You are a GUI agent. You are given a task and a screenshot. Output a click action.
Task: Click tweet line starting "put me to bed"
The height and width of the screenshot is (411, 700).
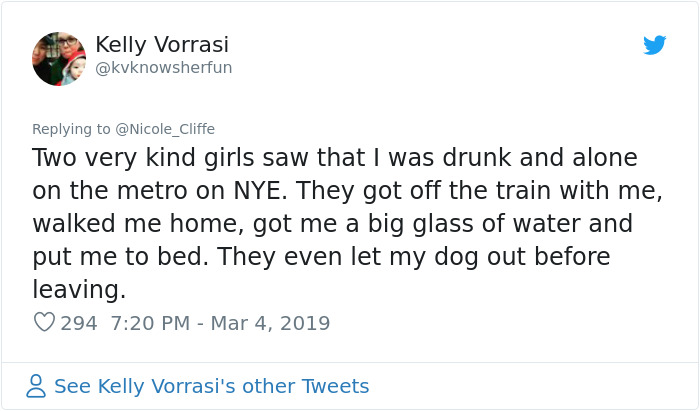point(320,256)
